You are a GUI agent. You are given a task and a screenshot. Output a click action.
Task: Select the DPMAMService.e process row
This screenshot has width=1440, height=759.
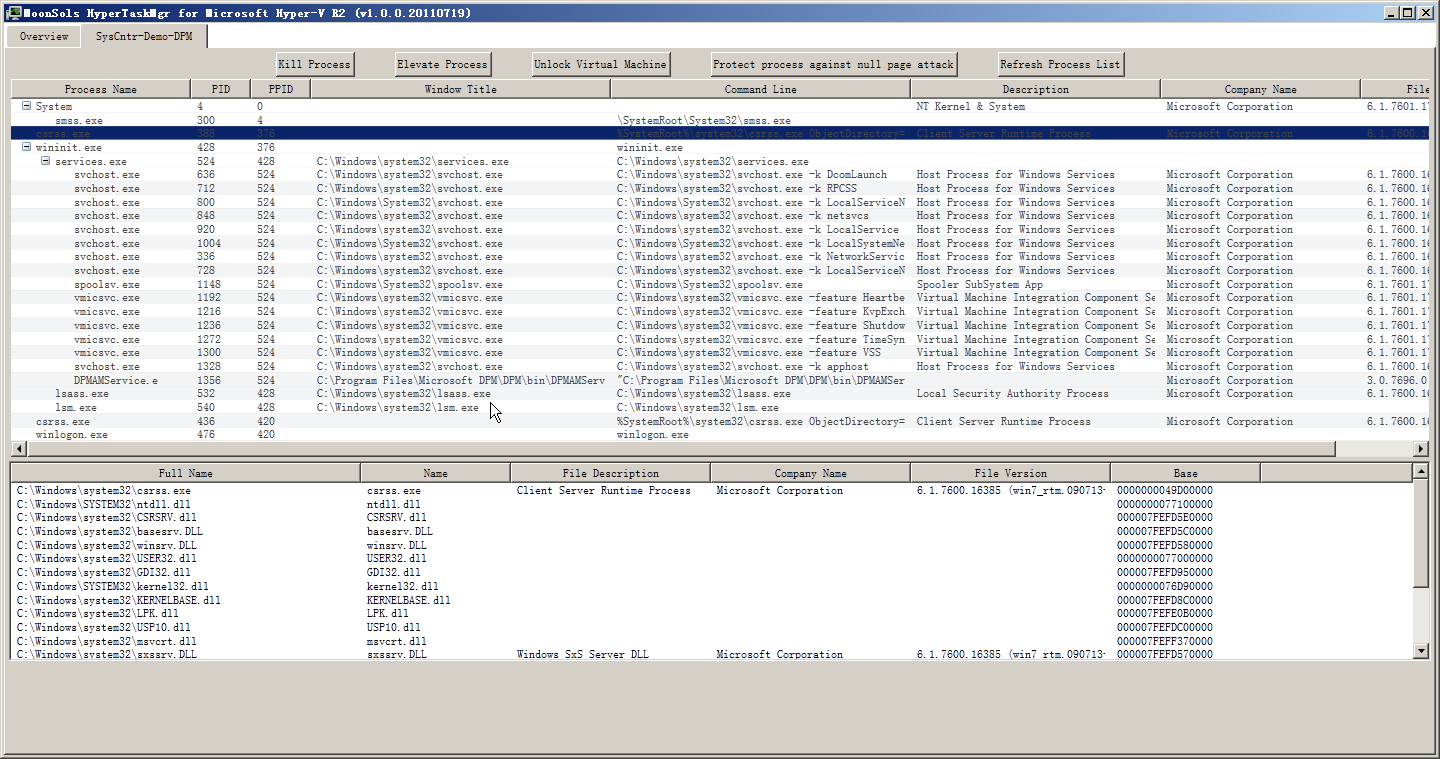(720, 380)
